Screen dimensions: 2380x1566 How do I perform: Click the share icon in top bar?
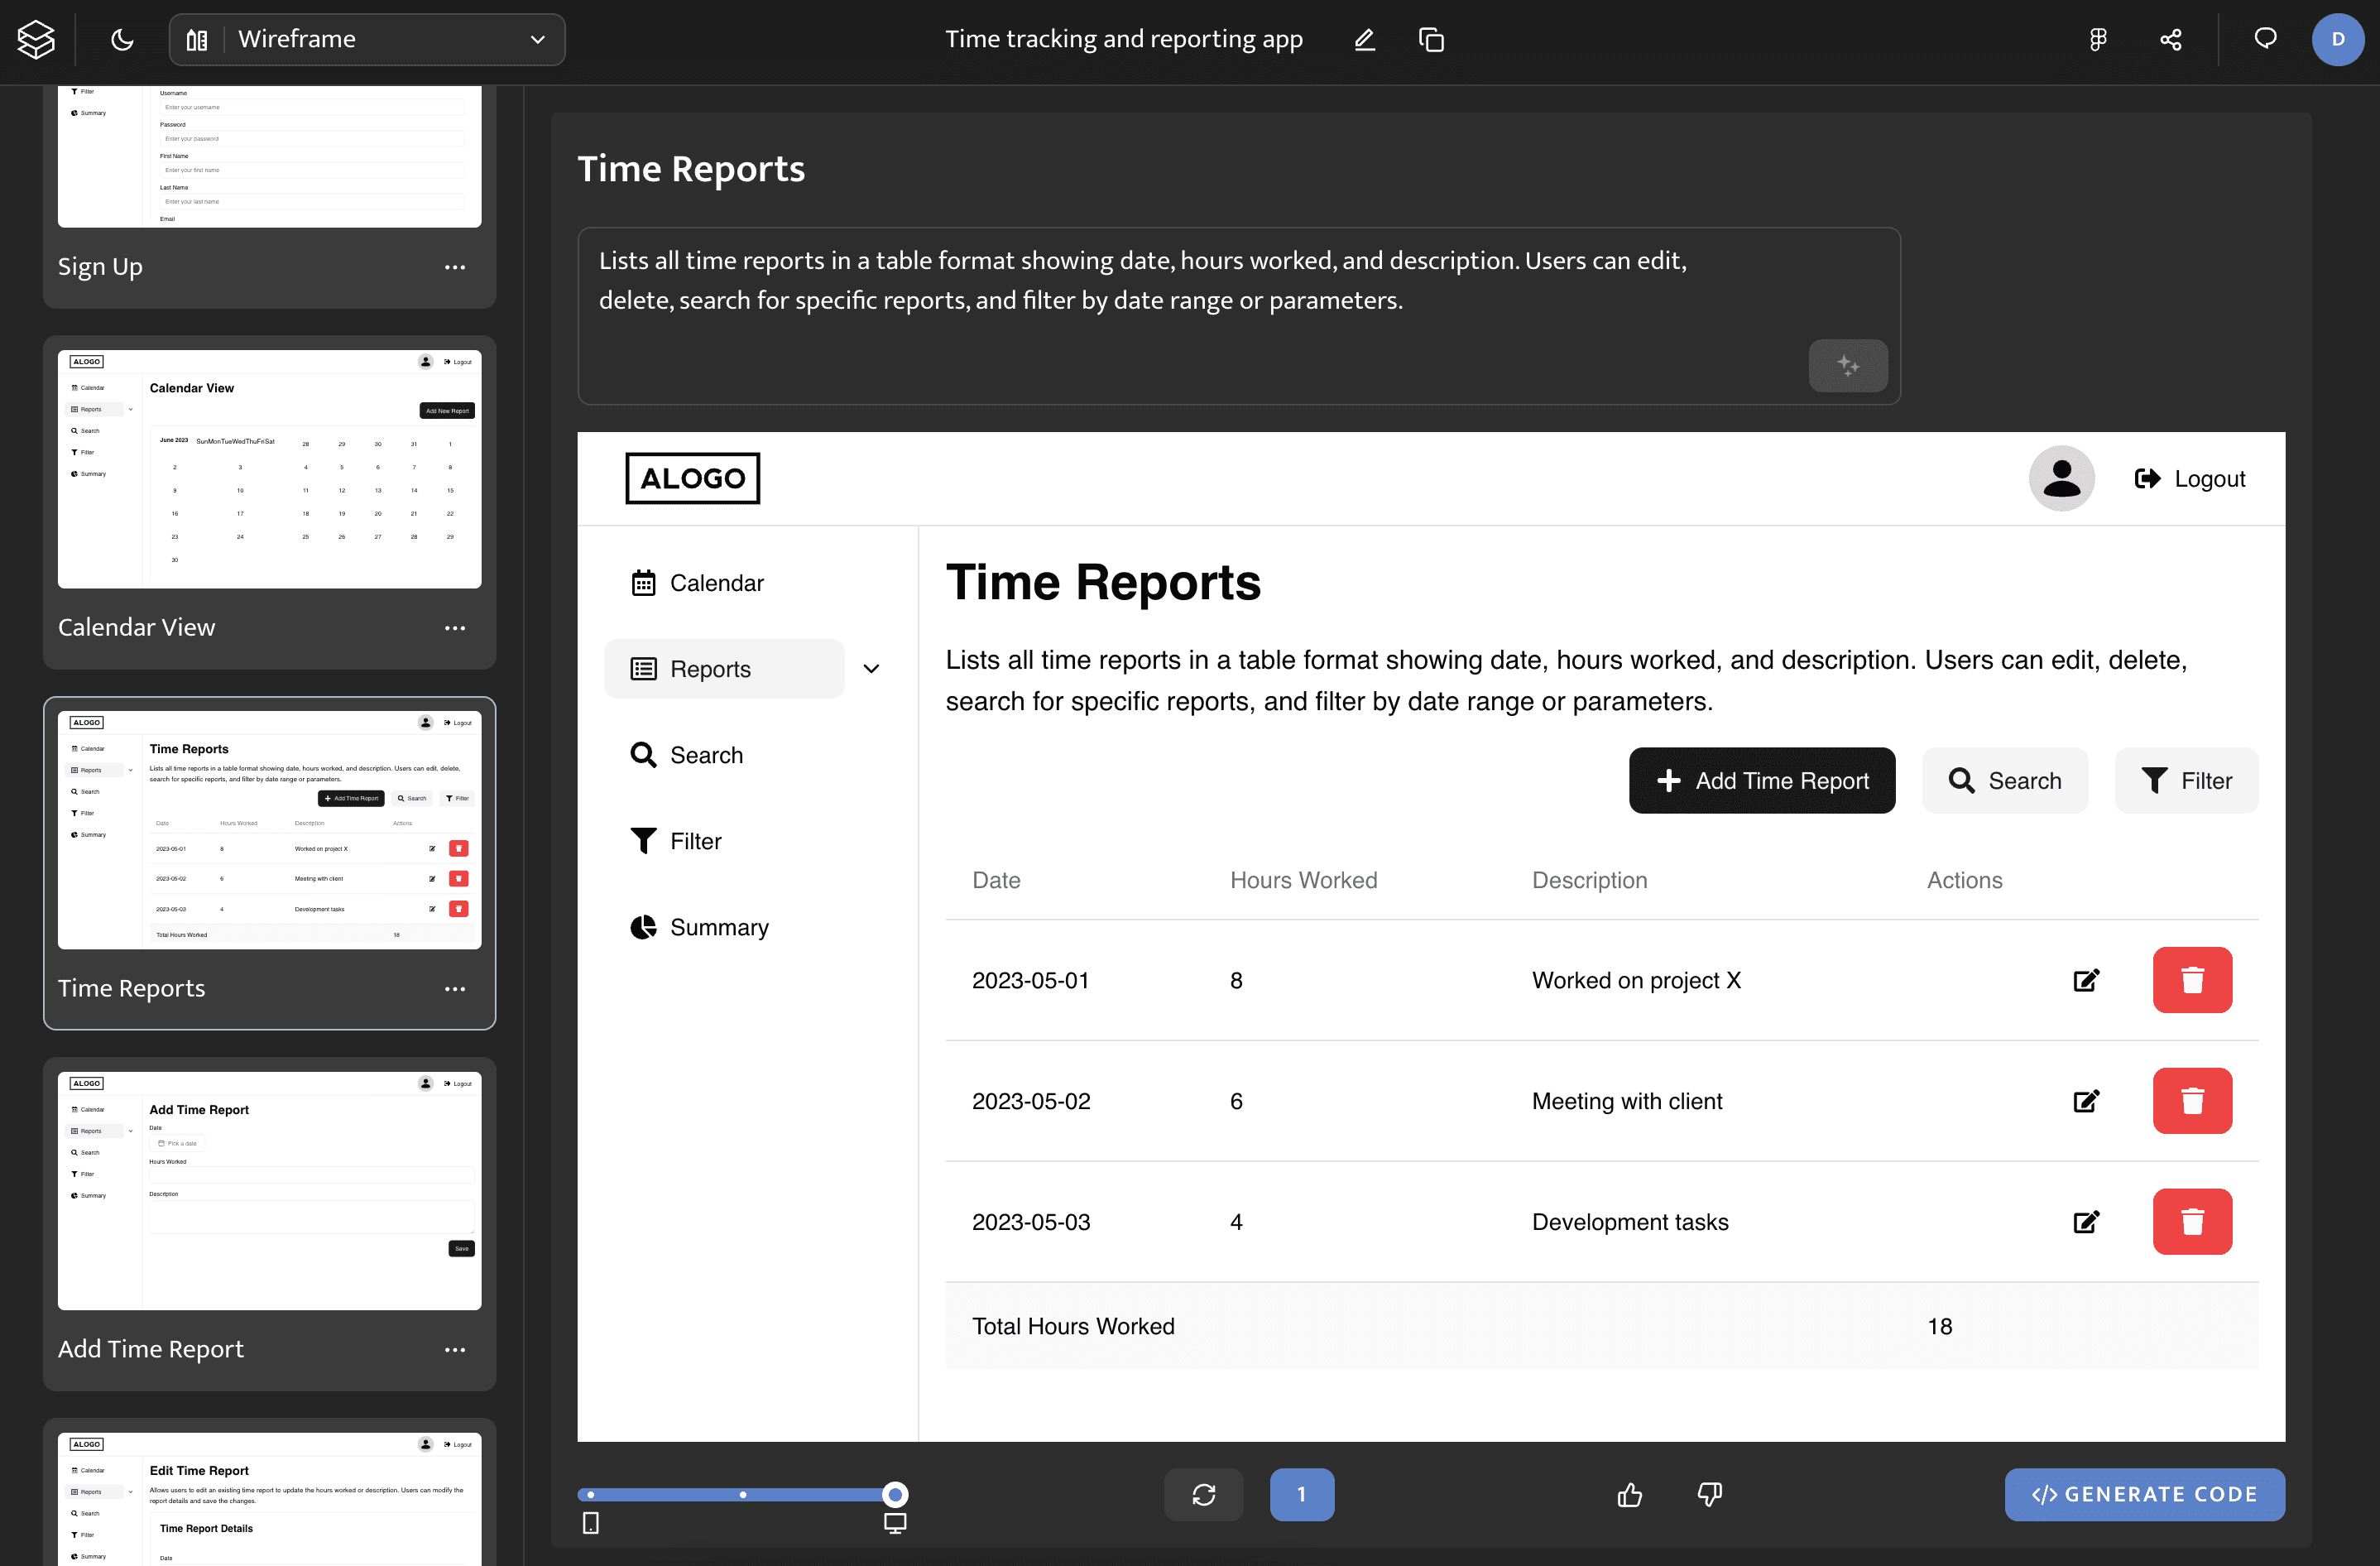click(x=2170, y=39)
